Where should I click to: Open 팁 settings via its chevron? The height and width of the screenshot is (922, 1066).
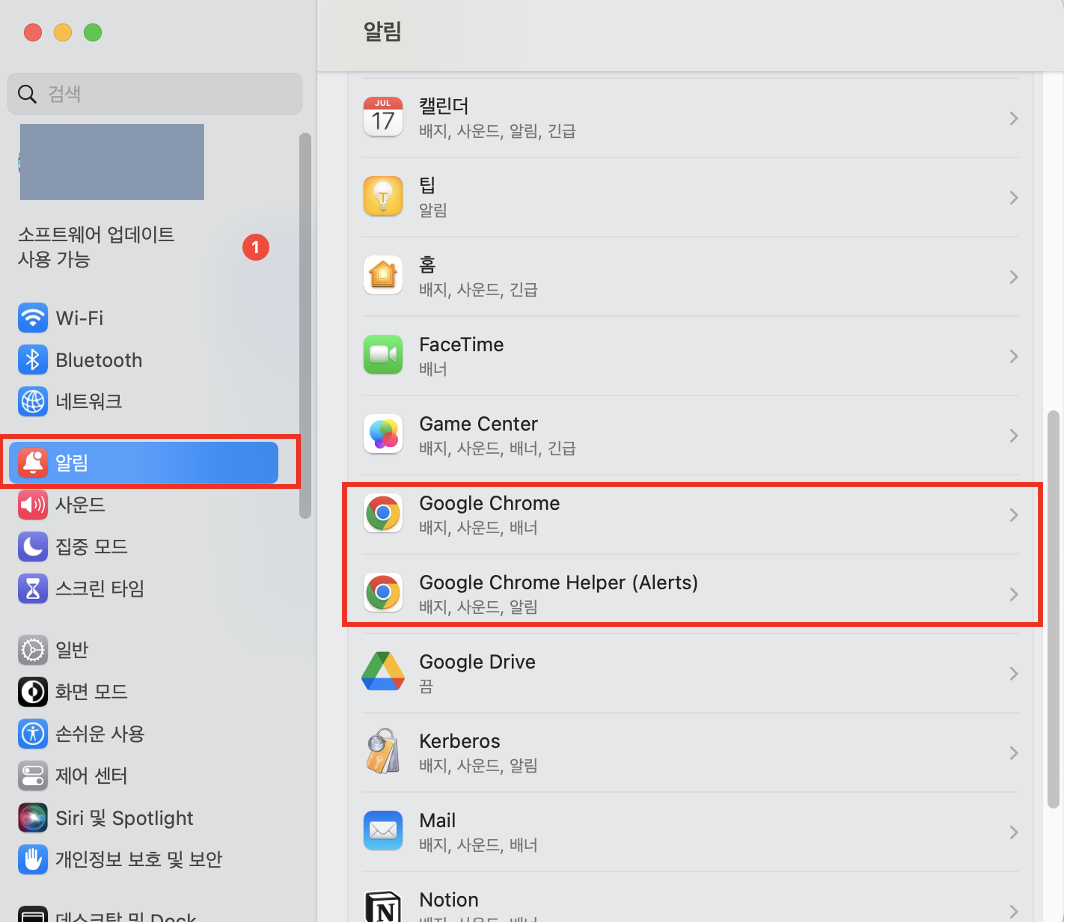[x=1014, y=198]
